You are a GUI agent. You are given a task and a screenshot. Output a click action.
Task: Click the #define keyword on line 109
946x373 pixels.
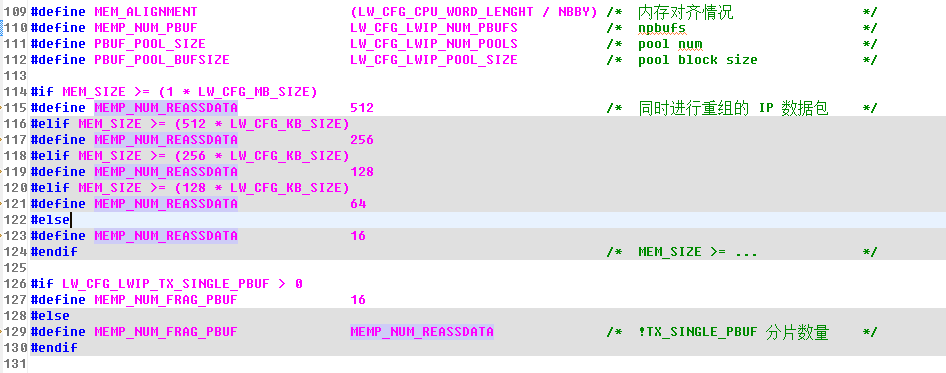coord(58,11)
